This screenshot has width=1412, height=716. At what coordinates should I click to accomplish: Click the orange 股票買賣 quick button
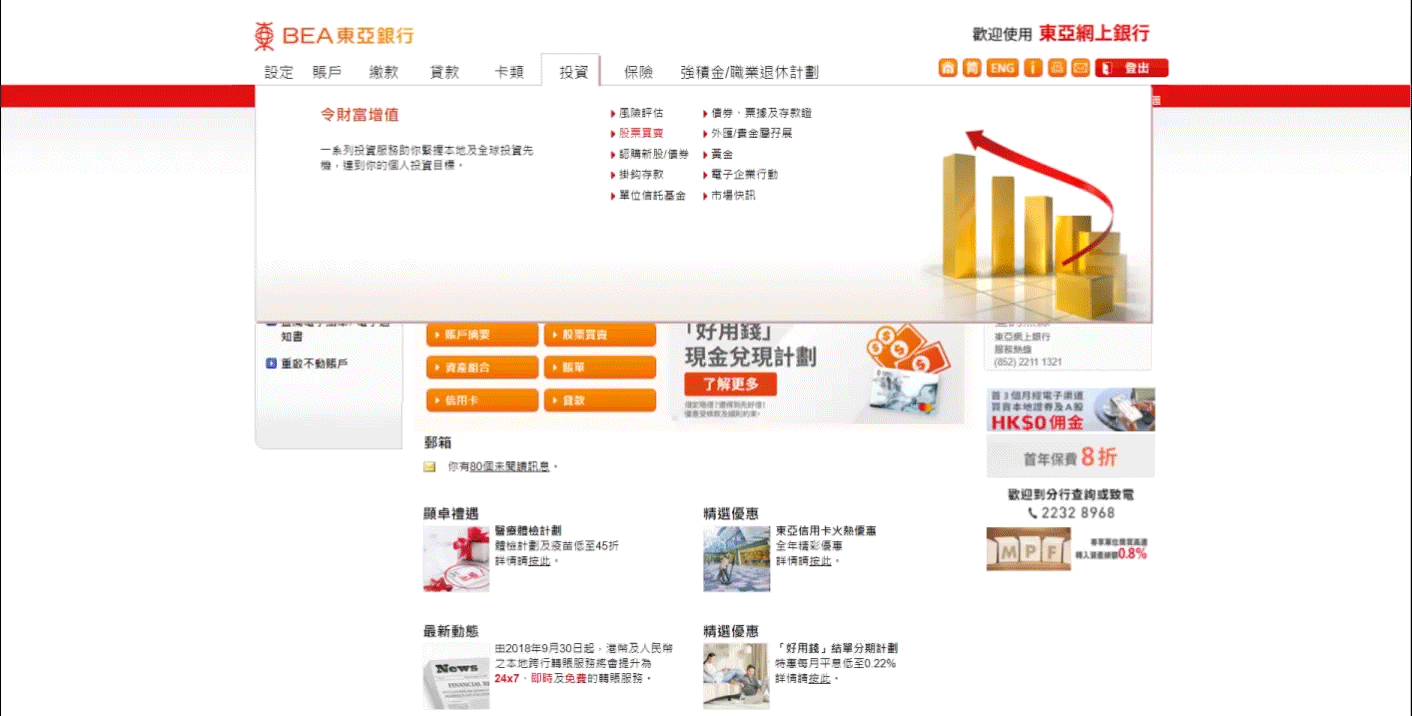coord(600,335)
